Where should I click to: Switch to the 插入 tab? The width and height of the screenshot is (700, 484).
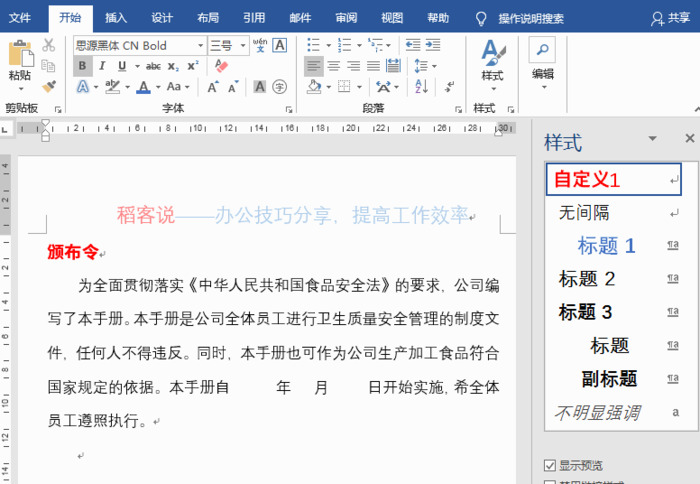click(x=116, y=18)
